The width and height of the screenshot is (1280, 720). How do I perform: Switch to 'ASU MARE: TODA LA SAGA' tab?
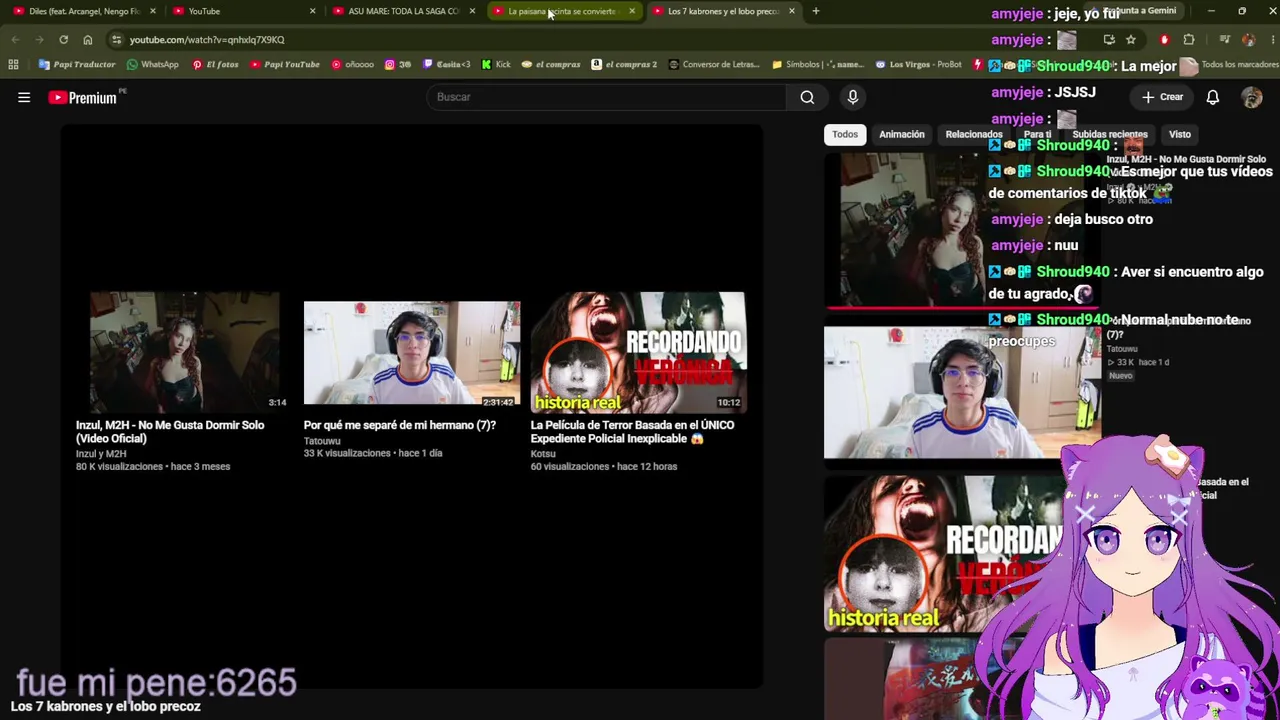[x=402, y=11]
